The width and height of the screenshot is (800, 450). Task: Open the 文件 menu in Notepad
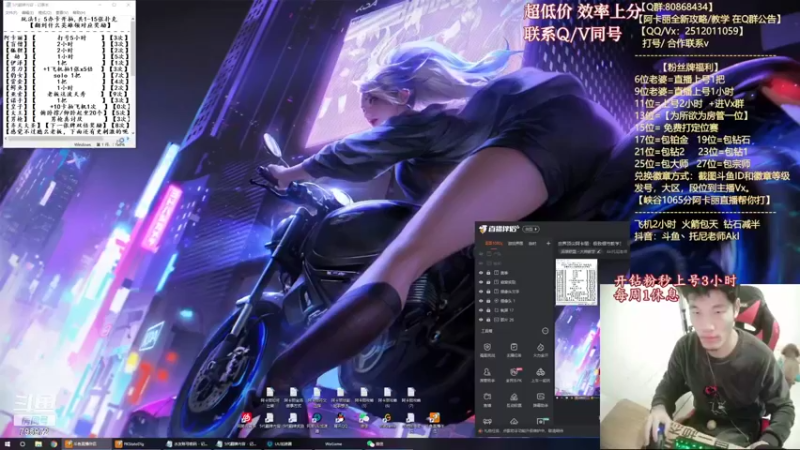(x=11, y=13)
